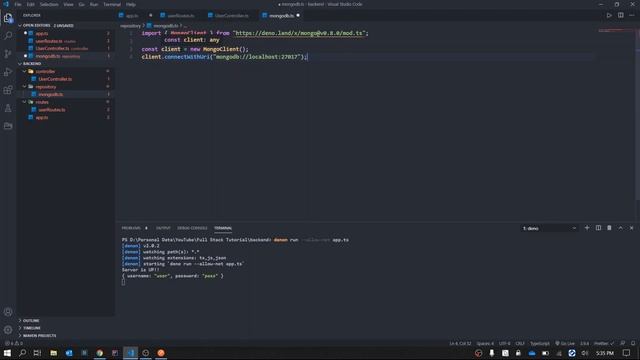Select the Terminal panel tab
The height and width of the screenshot is (360, 640).
[x=223, y=228]
